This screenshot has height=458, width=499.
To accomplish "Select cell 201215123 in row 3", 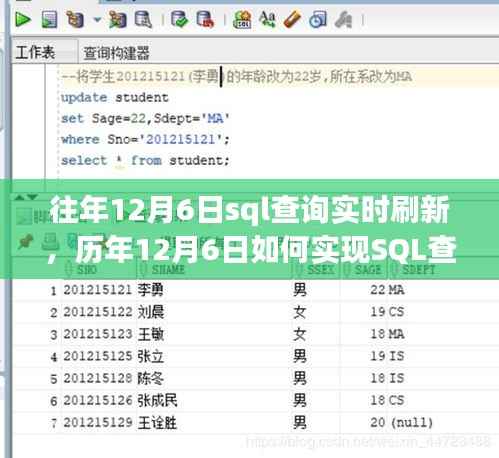I will [98, 334].
